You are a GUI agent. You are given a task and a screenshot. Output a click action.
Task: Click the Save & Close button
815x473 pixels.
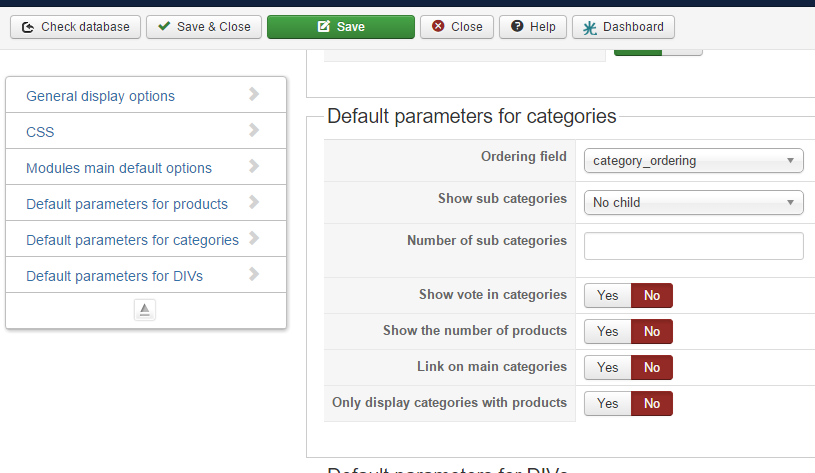click(204, 27)
